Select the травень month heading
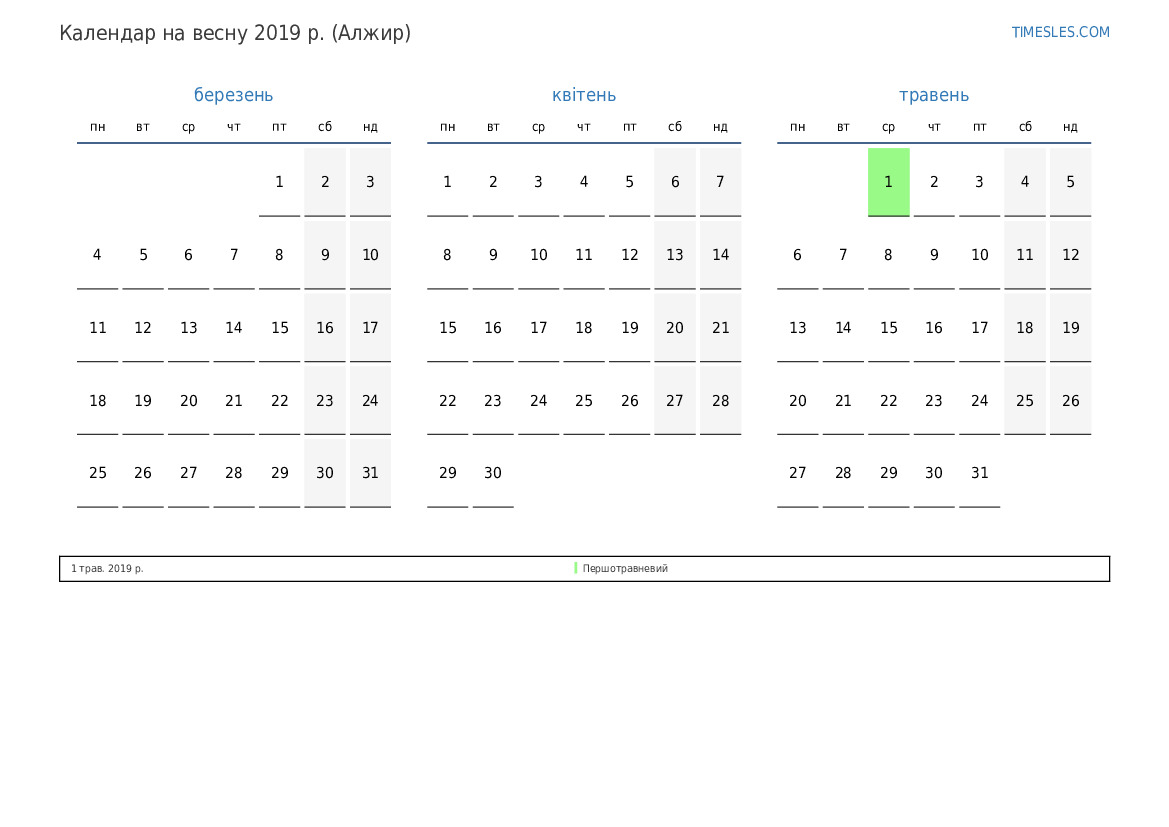The height and width of the screenshot is (827, 1169). tap(934, 95)
